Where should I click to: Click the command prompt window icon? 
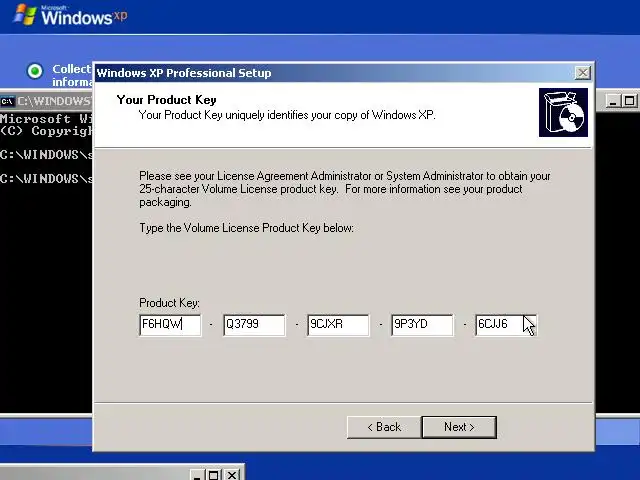coord(7,101)
